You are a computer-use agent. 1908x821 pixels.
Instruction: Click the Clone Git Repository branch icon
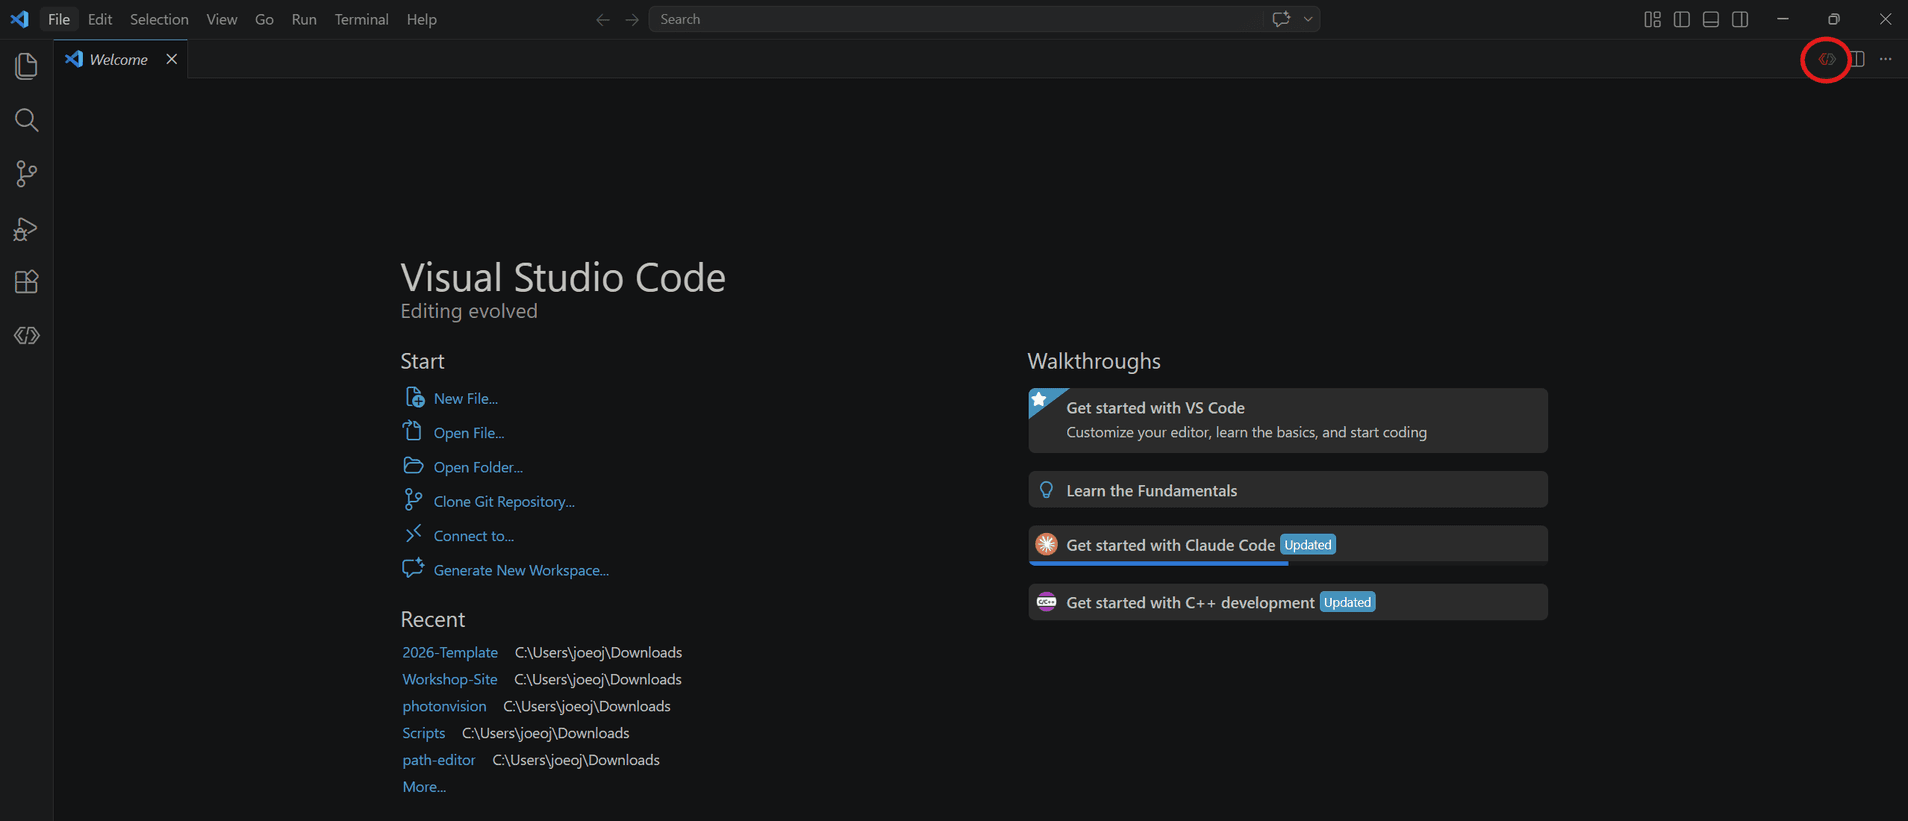pos(413,500)
